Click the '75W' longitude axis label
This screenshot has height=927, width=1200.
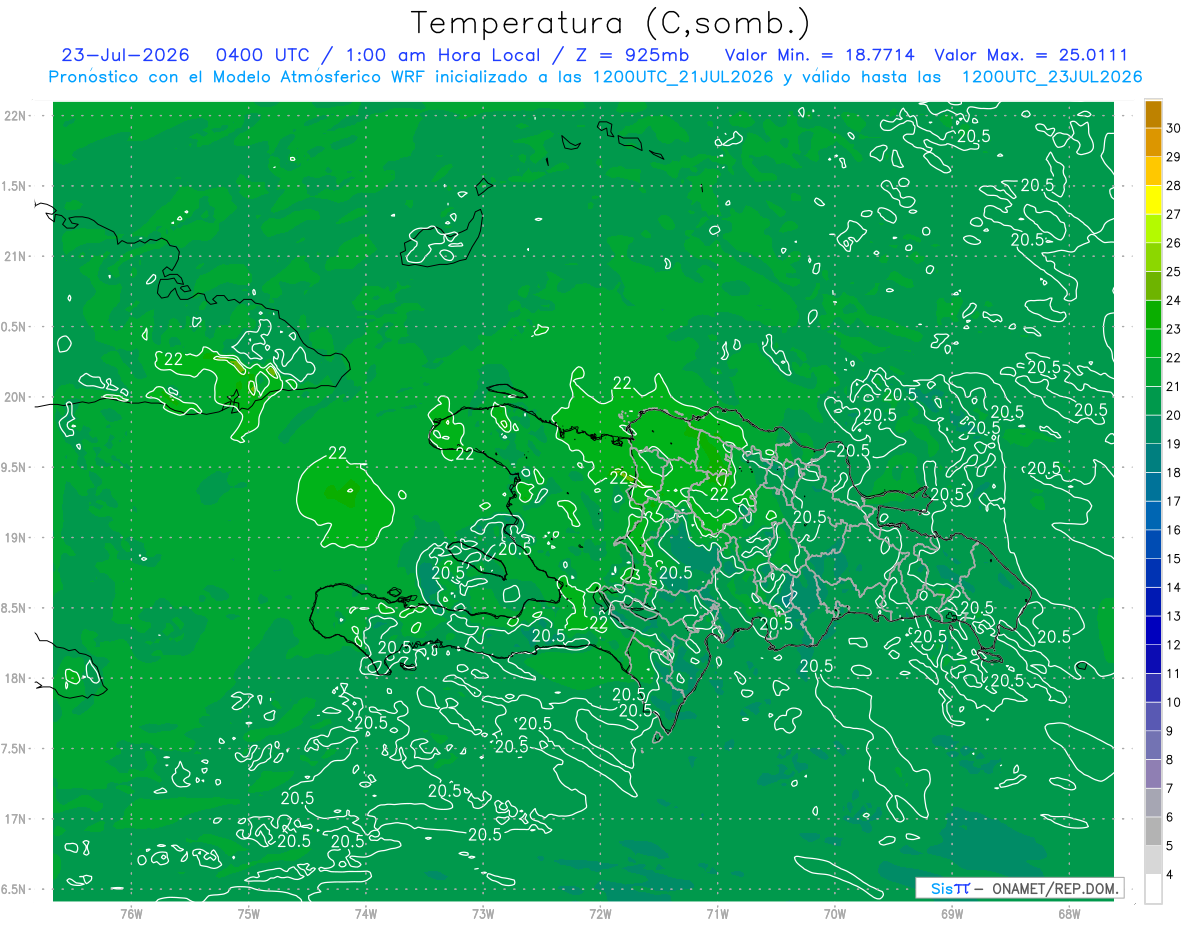coord(249,914)
